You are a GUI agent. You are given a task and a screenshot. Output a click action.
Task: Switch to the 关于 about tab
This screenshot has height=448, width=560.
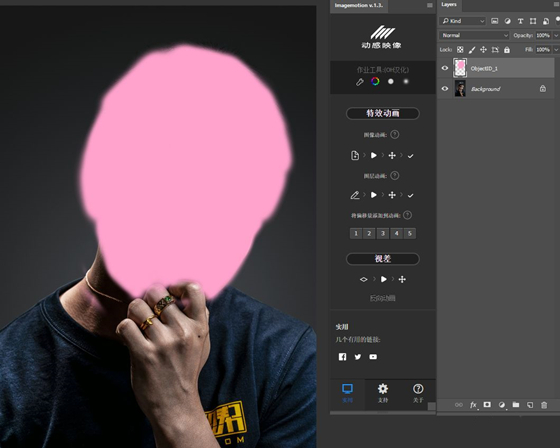click(418, 393)
